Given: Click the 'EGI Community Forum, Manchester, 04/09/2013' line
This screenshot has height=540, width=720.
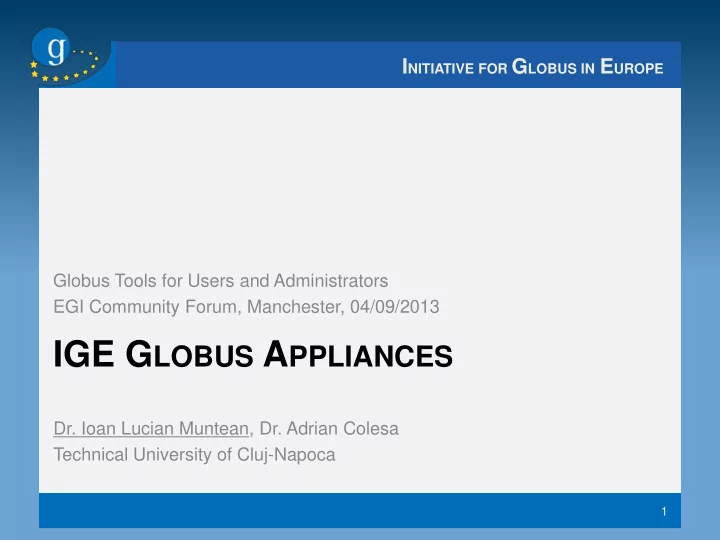Looking at the screenshot, I should (x=246, y=307).
